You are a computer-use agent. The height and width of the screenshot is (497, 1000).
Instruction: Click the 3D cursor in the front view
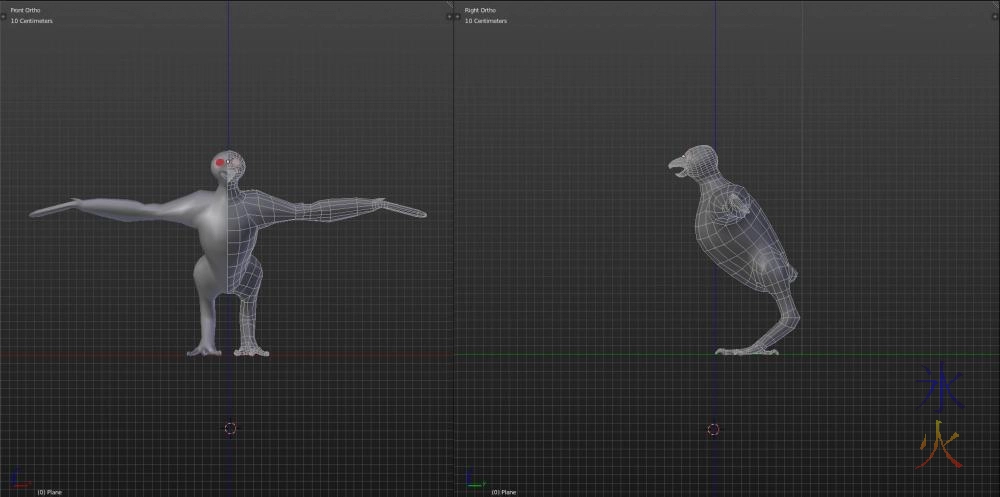point(230,428)
